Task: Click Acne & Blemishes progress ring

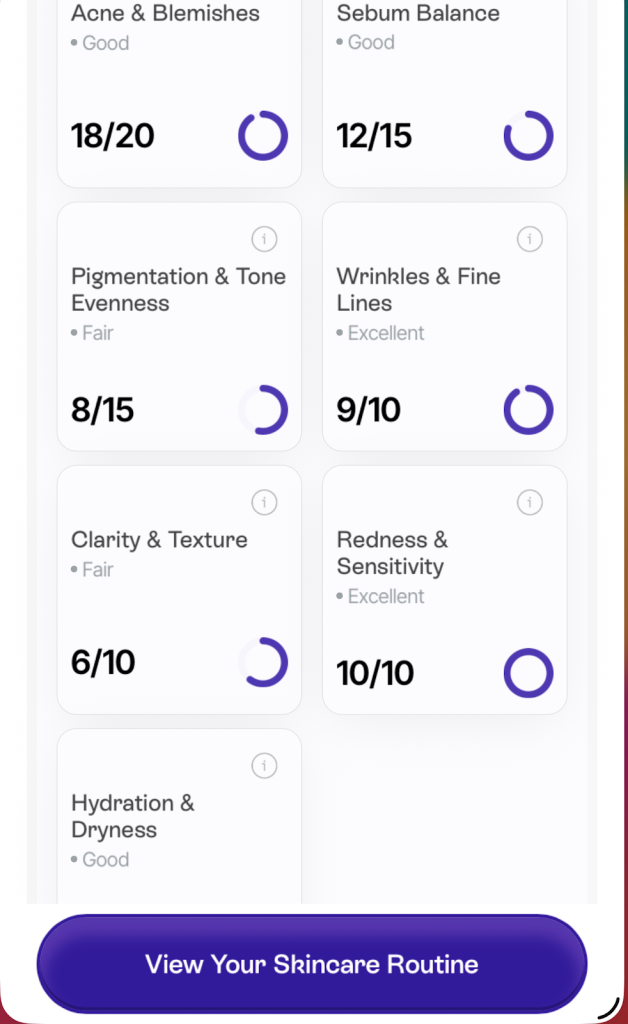Action: coord(263,136)
